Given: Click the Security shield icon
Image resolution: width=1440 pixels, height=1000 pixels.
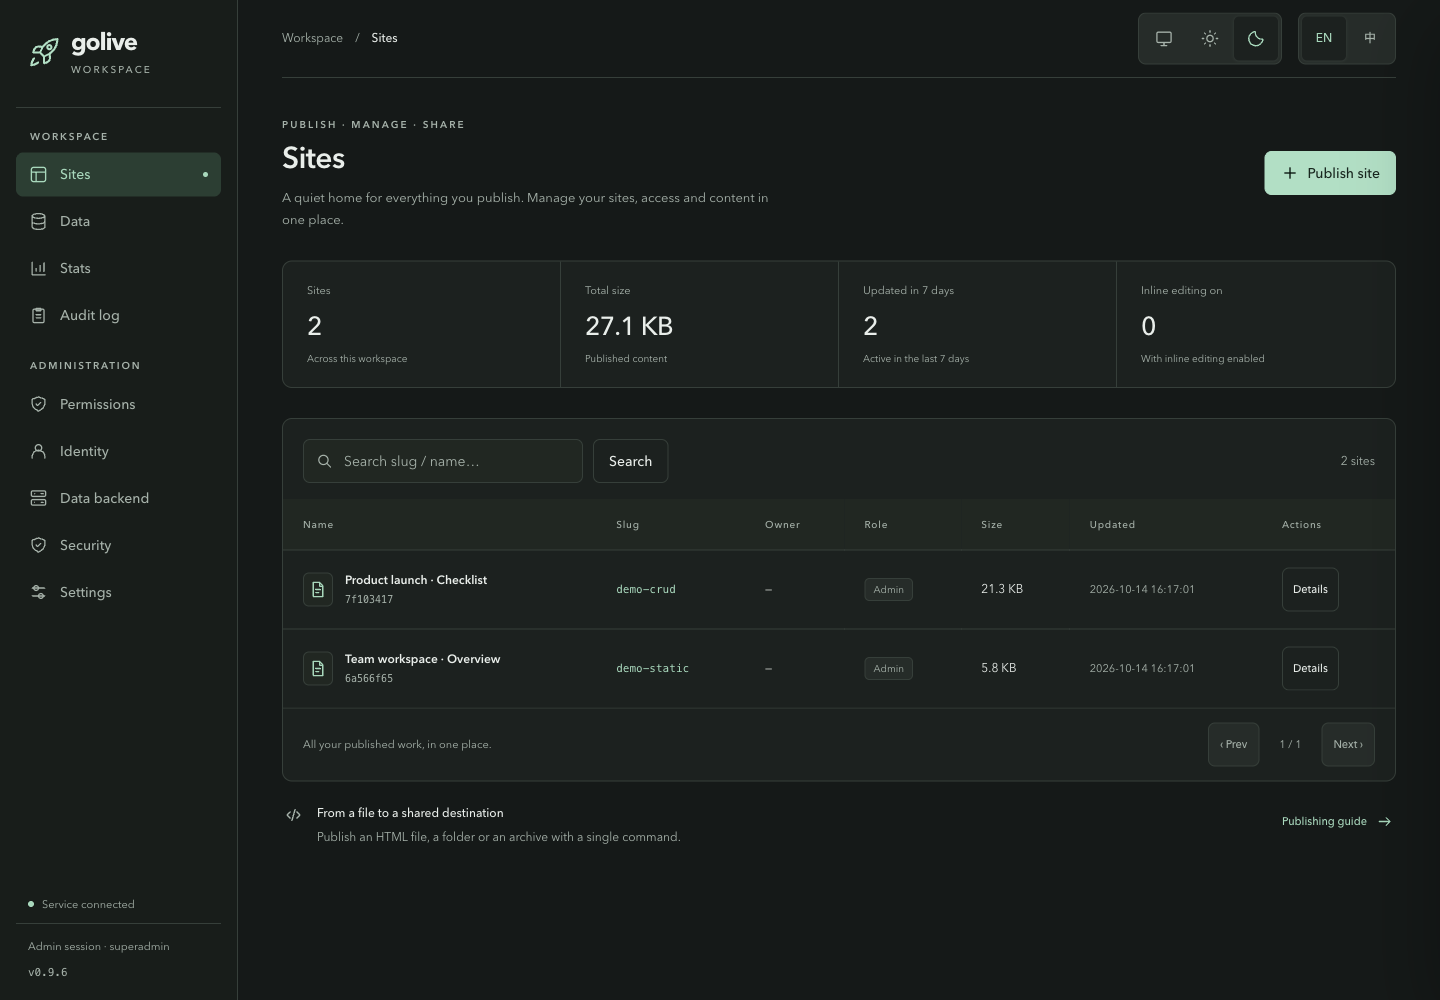Looking at the screenshot, I should tap(39, 545).
